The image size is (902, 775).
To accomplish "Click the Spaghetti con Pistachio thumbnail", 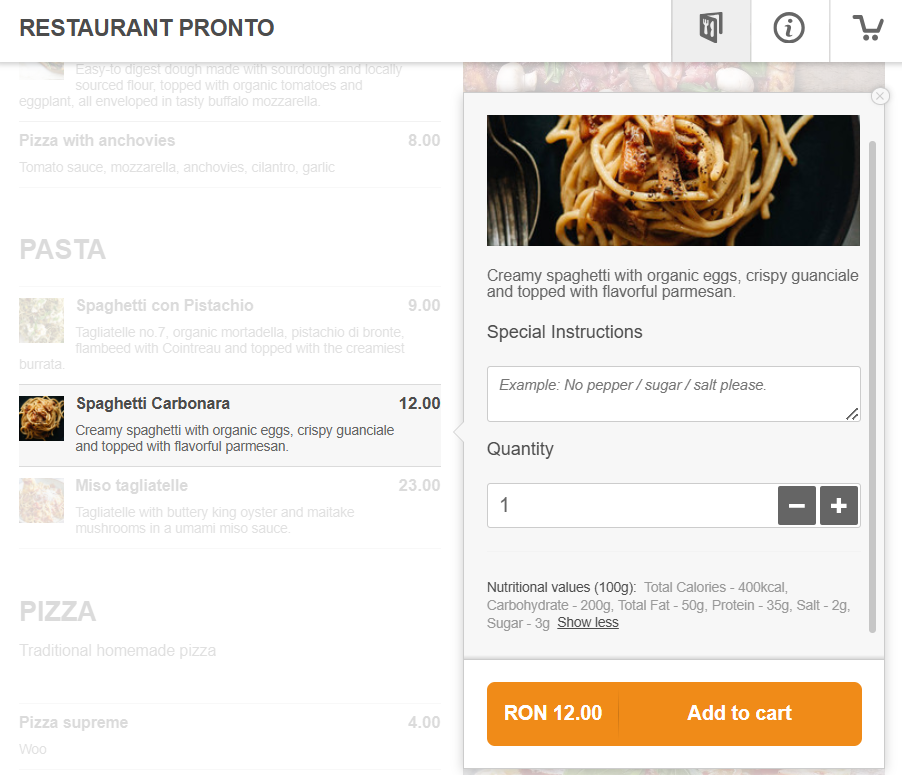I will coord(41,321).
